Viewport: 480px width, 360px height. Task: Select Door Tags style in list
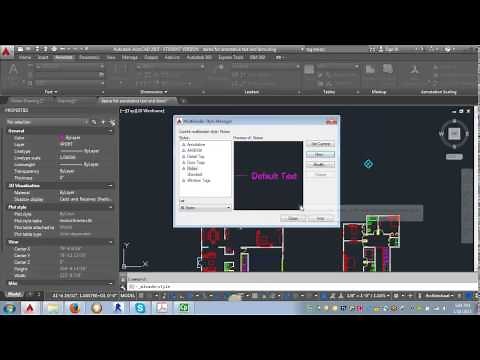pyautogui.click(x=196, y=162)
